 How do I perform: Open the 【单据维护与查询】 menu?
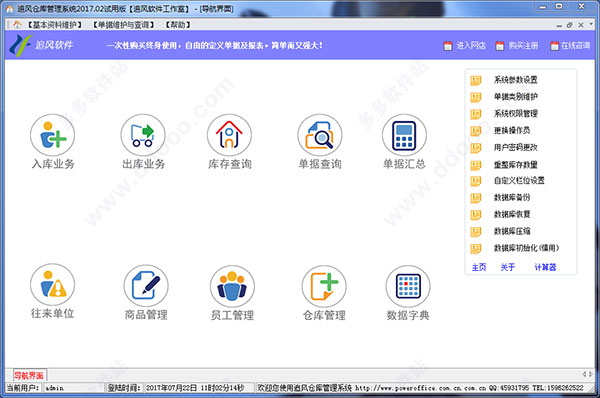(x=124, y=25)
